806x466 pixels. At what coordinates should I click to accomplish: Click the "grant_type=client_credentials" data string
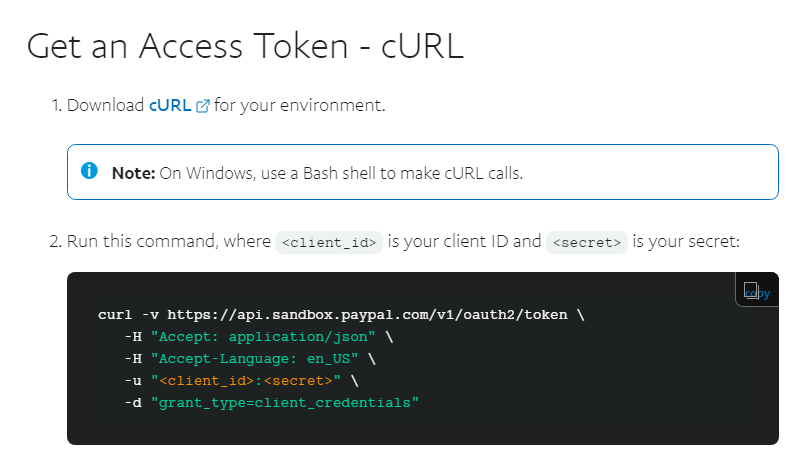[x=284, y=403]
